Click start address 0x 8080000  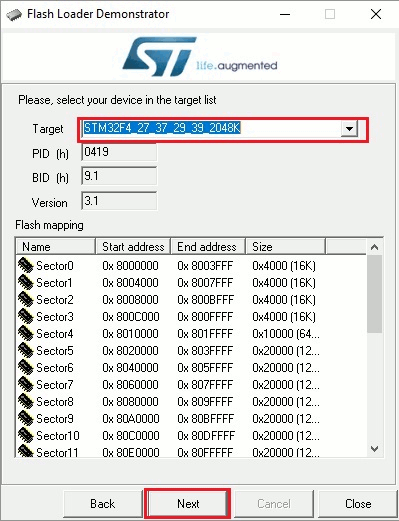[x=130, y=402]
